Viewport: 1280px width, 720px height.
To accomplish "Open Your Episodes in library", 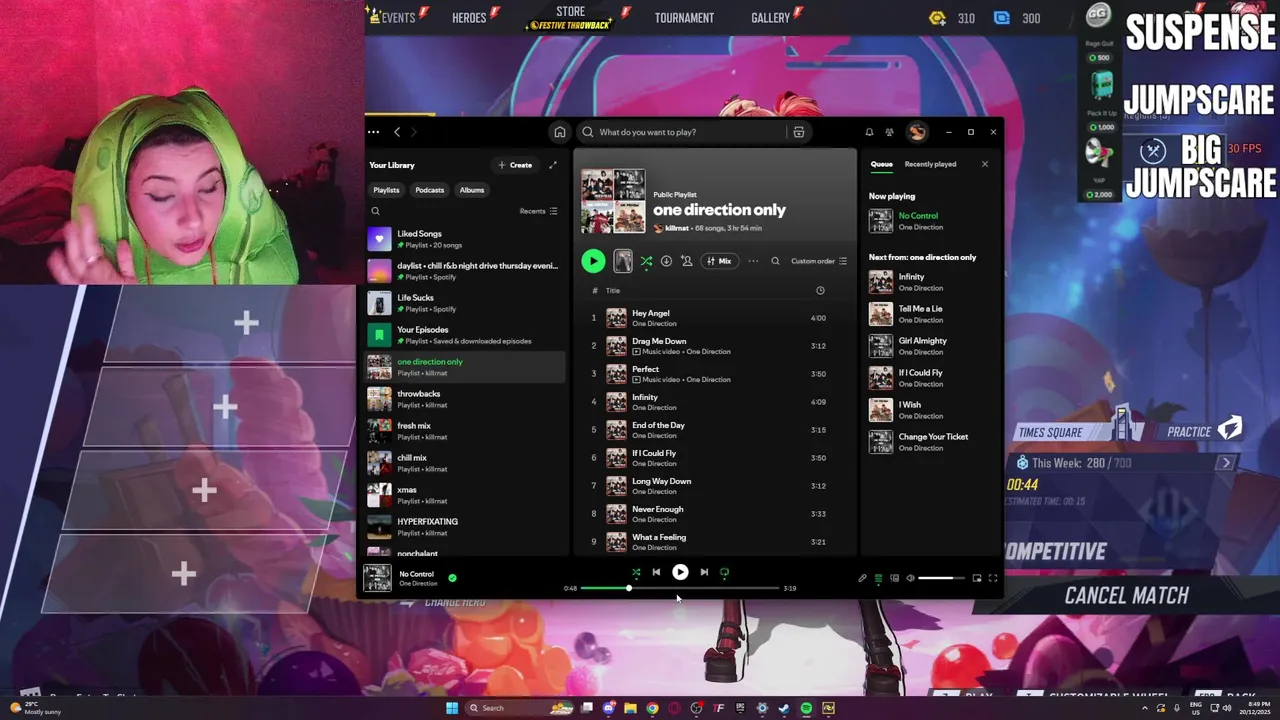I will (465, 335).
